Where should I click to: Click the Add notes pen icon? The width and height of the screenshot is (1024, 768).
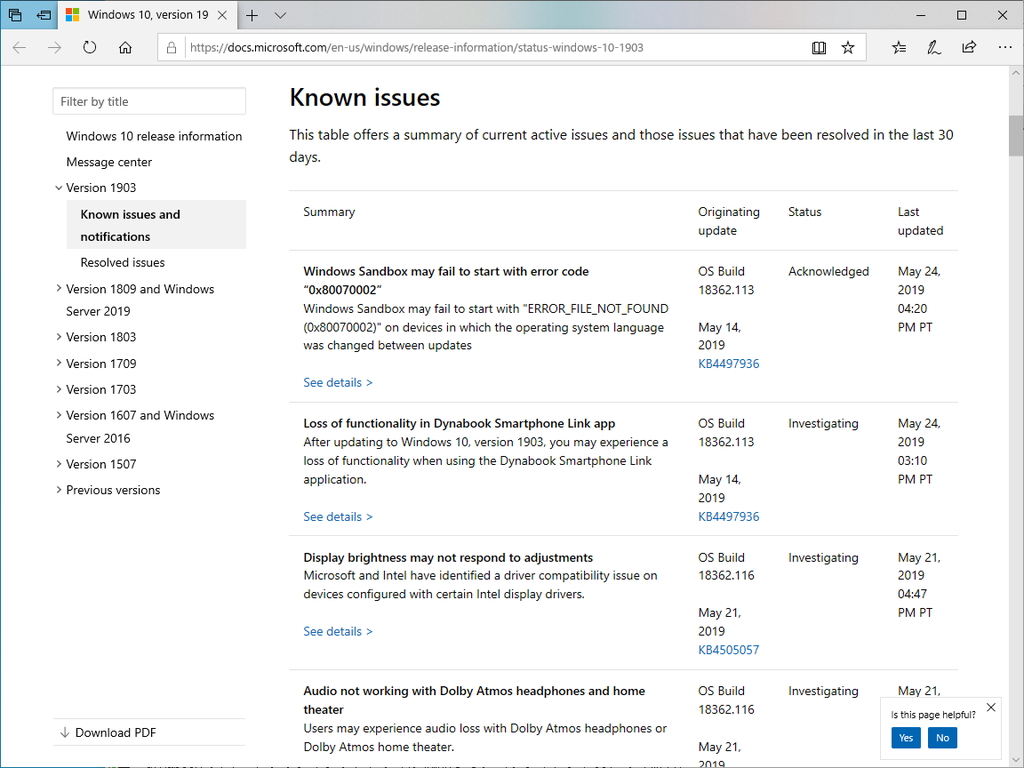pos(933,47)
